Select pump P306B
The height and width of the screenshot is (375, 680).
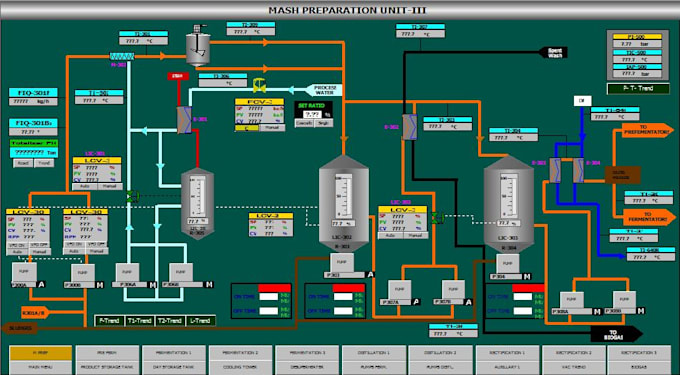tap(181, 272)
